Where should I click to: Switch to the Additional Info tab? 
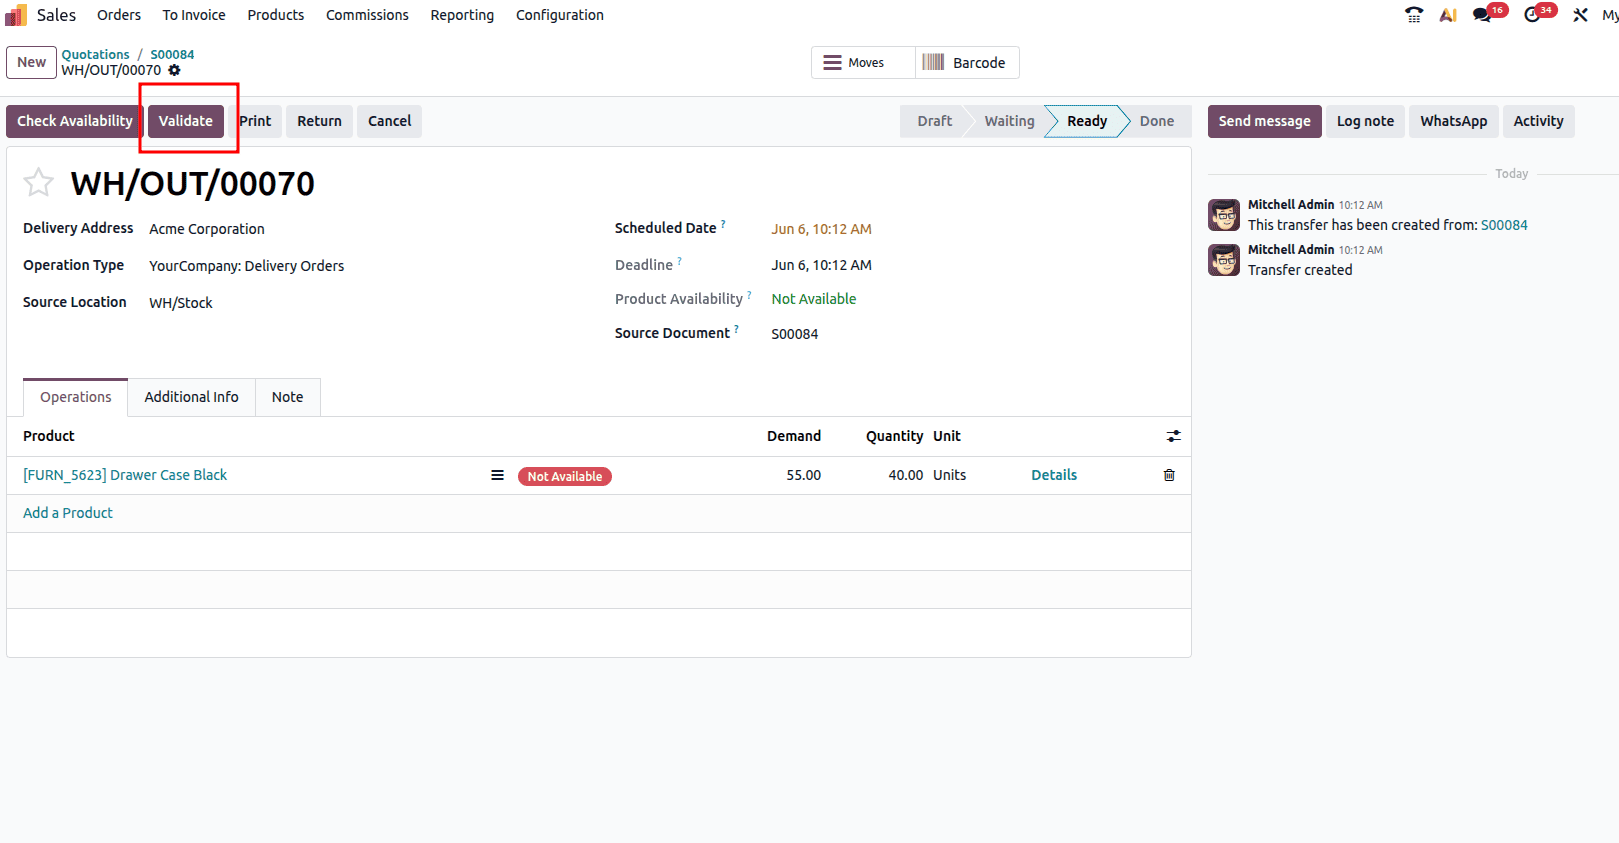click(191, 397)
